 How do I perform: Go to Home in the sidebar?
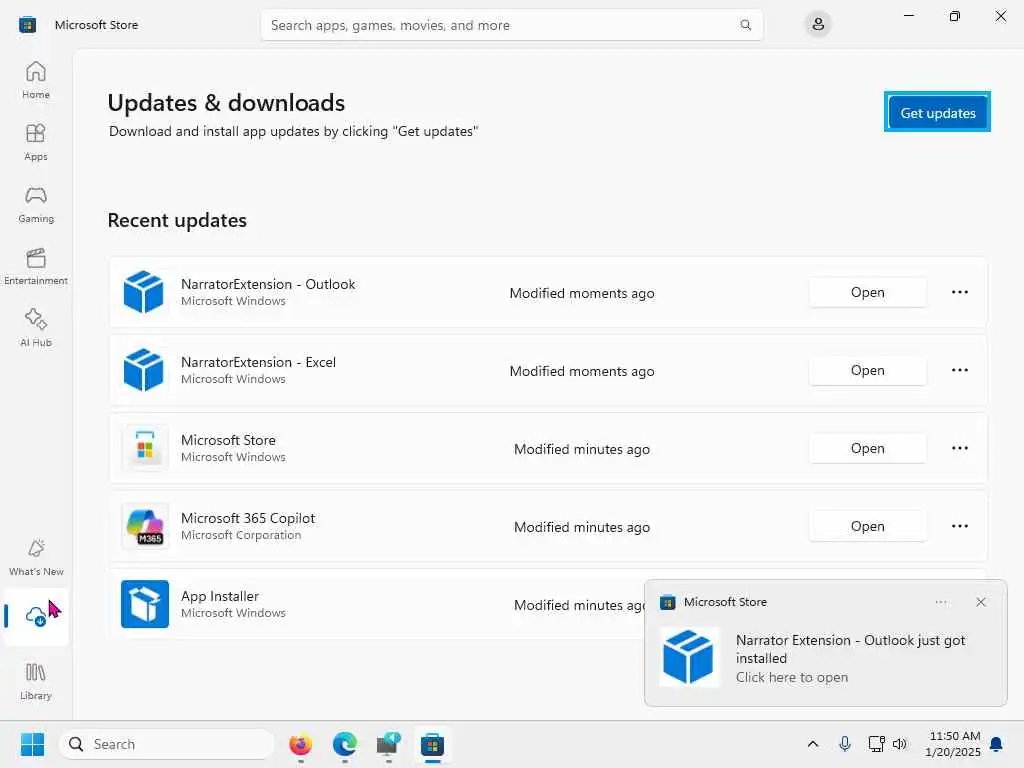point(35,80)
